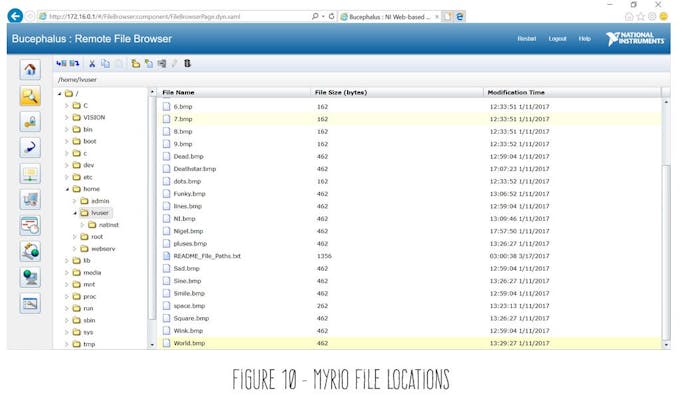Click the folder tree scroll-up arrow
This screenshot has height=397, width=680.
pos(152,92)
